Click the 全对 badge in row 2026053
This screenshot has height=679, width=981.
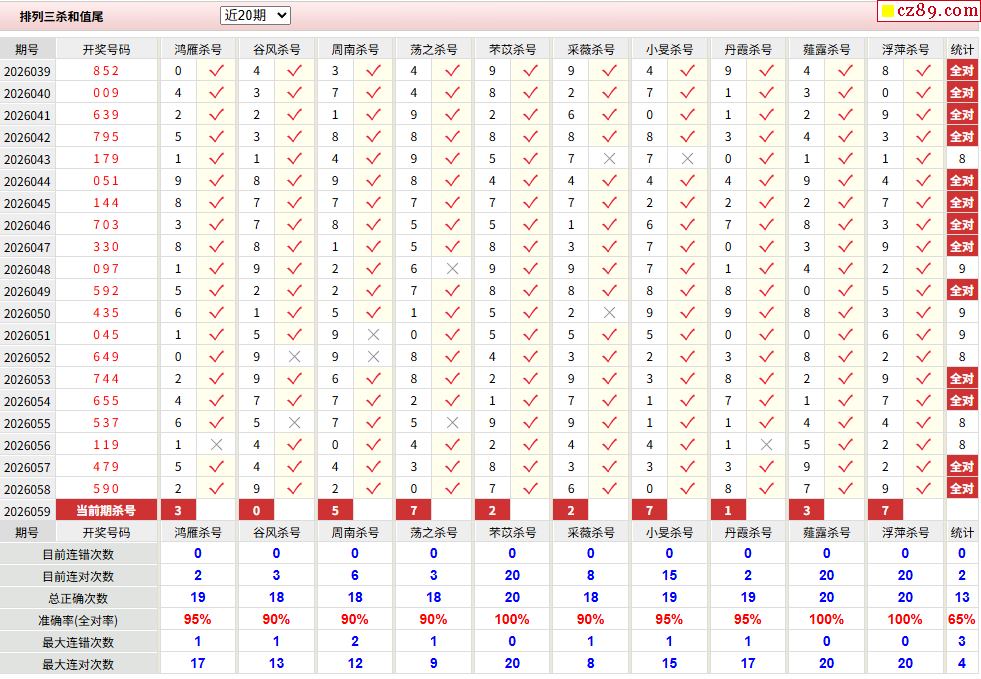point(962,379)
